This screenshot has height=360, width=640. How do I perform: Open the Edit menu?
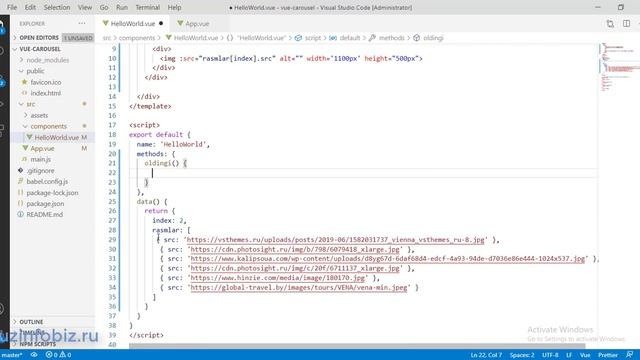30,7
